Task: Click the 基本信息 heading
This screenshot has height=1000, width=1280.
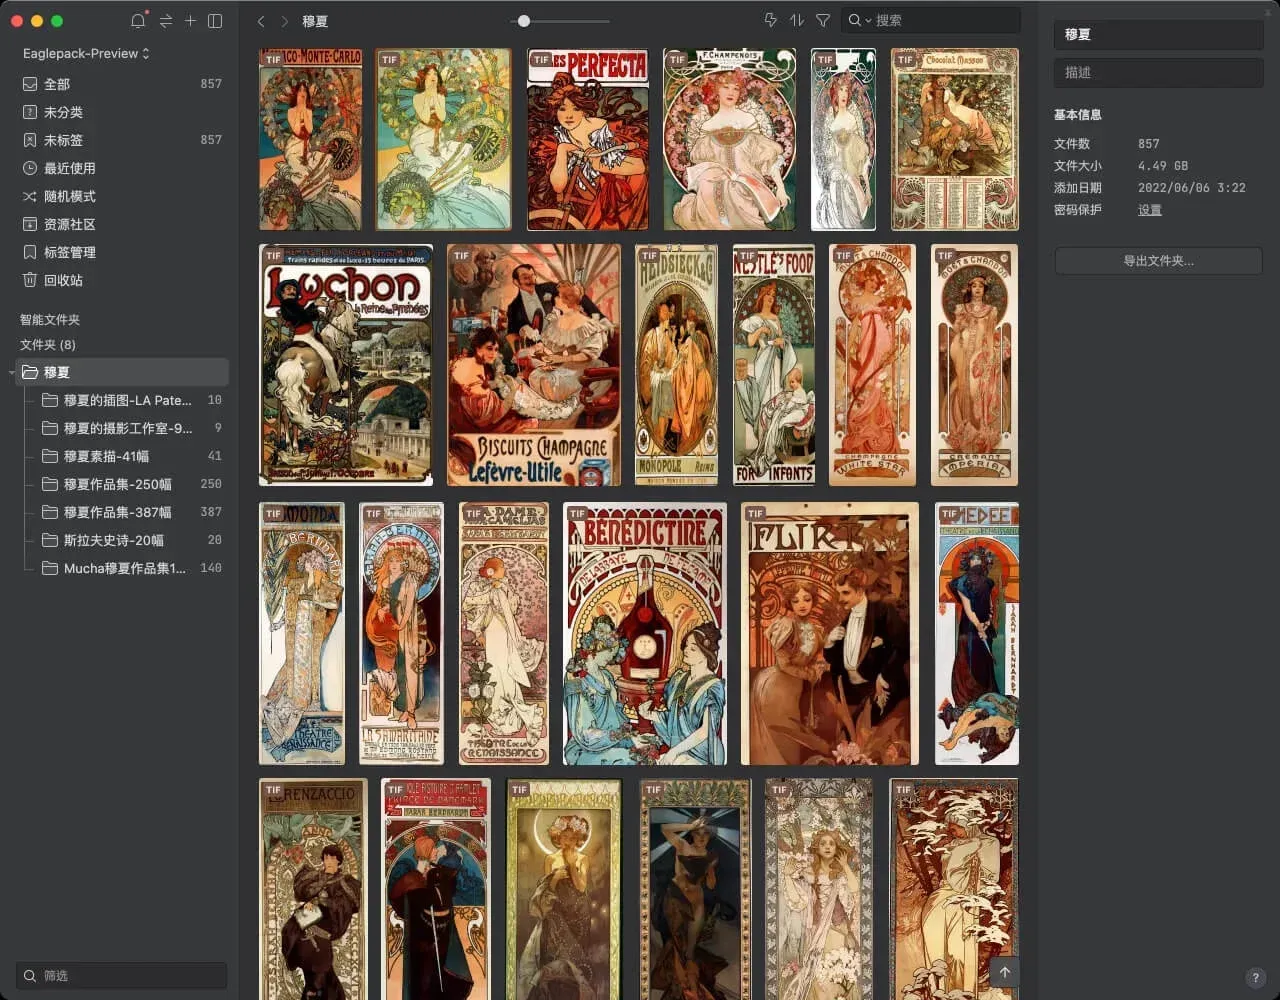Action: [1078, 115]
